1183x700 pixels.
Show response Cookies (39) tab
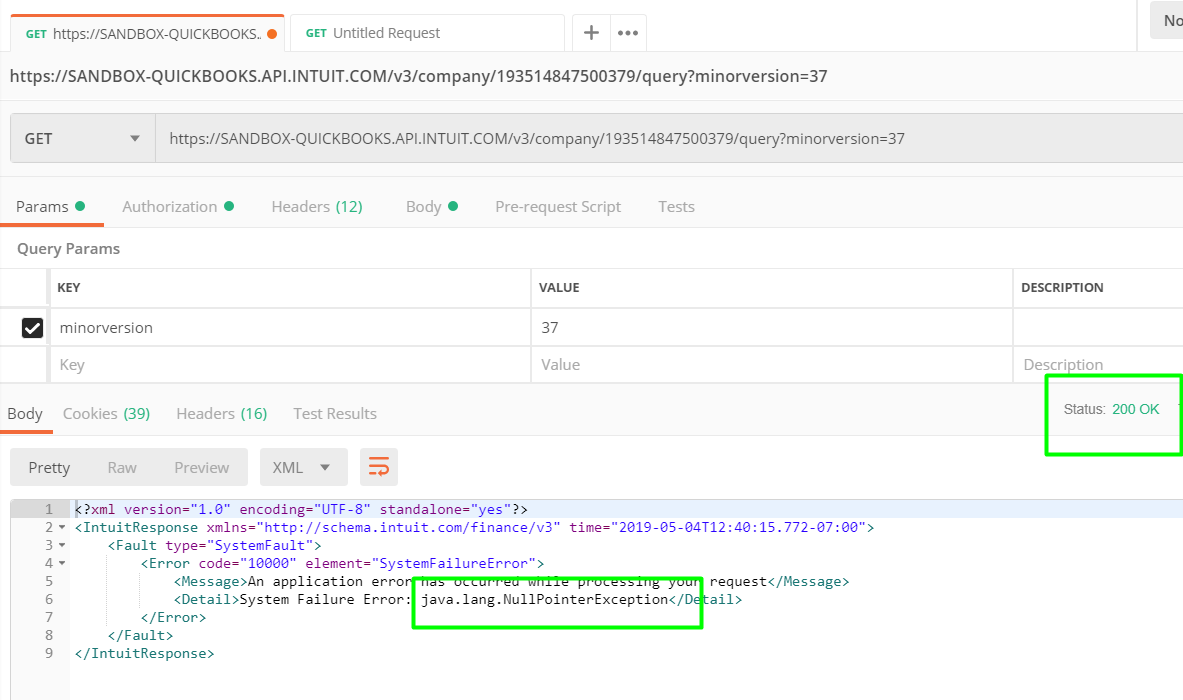[x=106, y=414]
